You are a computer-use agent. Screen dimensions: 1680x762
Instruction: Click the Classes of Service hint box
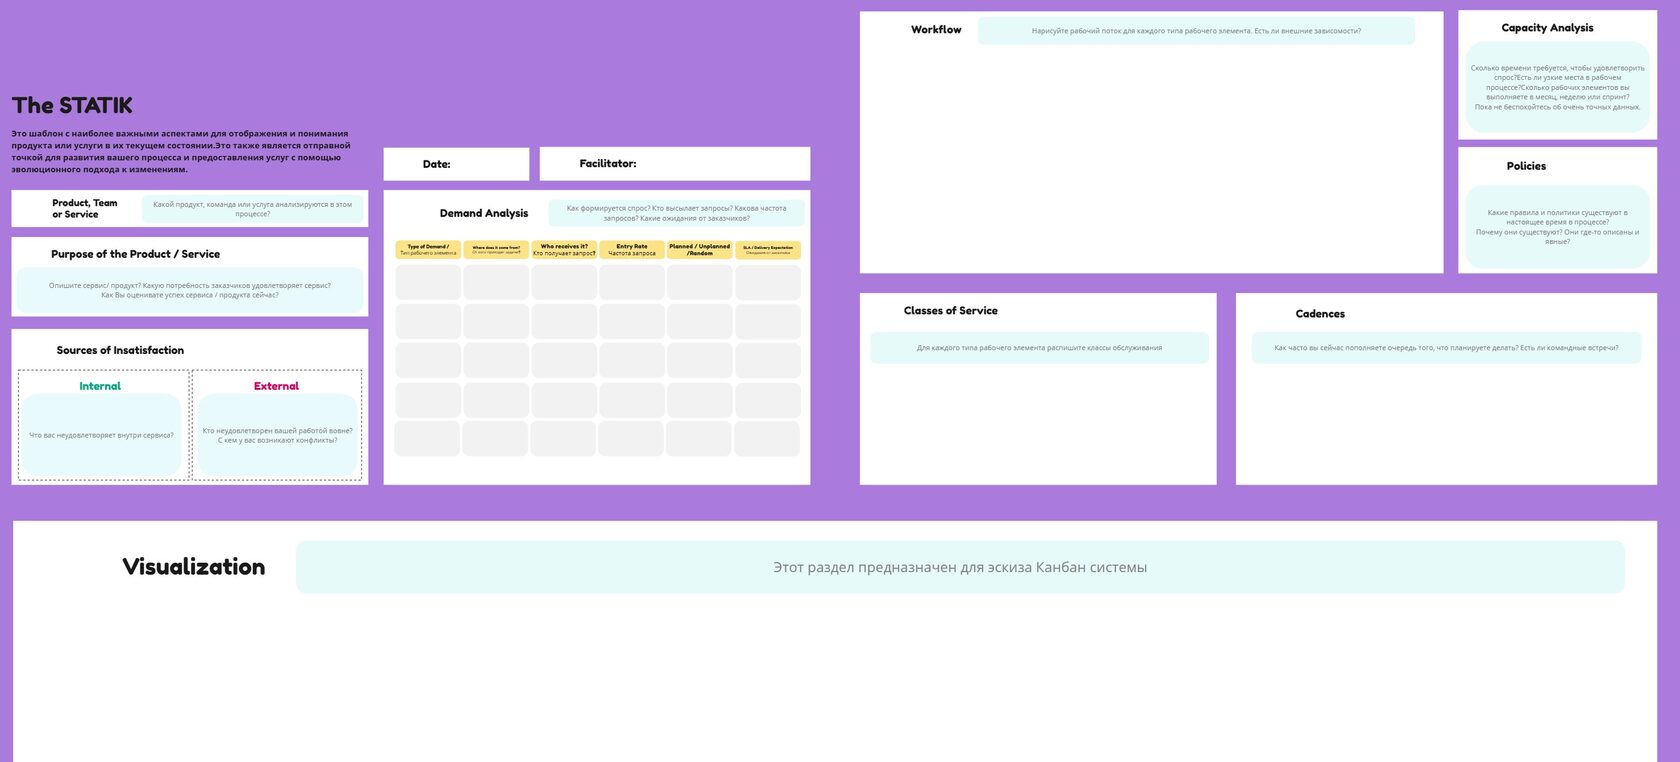pyautogui.click(x=1039, y=348)
